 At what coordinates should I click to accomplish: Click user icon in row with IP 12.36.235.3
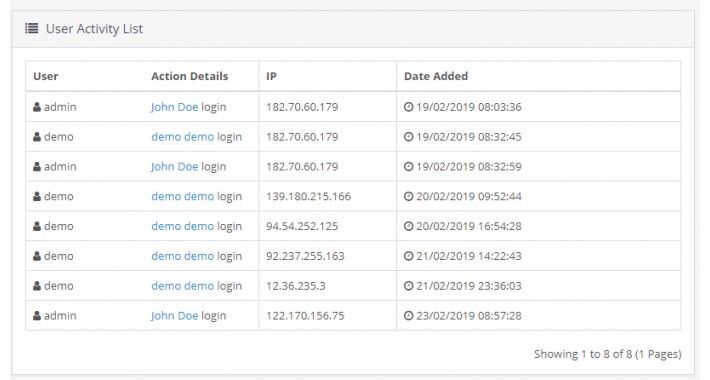pos(37,286)
